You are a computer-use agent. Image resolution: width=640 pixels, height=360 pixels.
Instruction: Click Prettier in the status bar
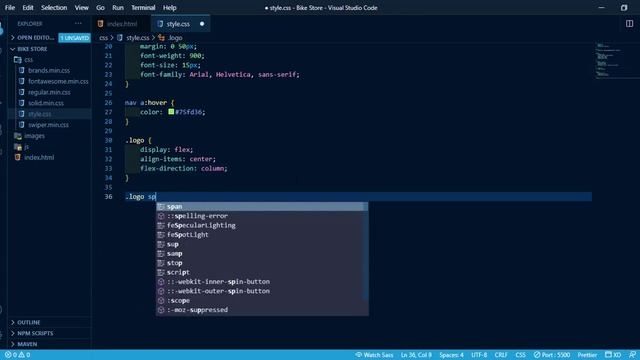pyautogui.click(x=587, y=355)
